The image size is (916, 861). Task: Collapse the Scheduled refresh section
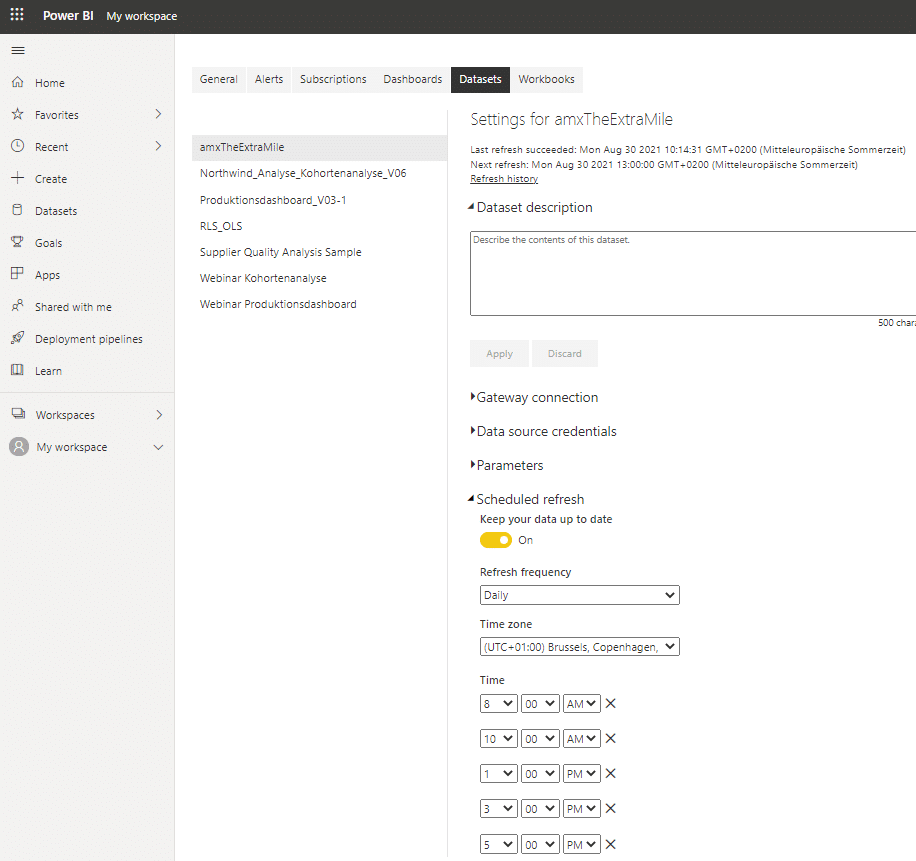(526, 499)
